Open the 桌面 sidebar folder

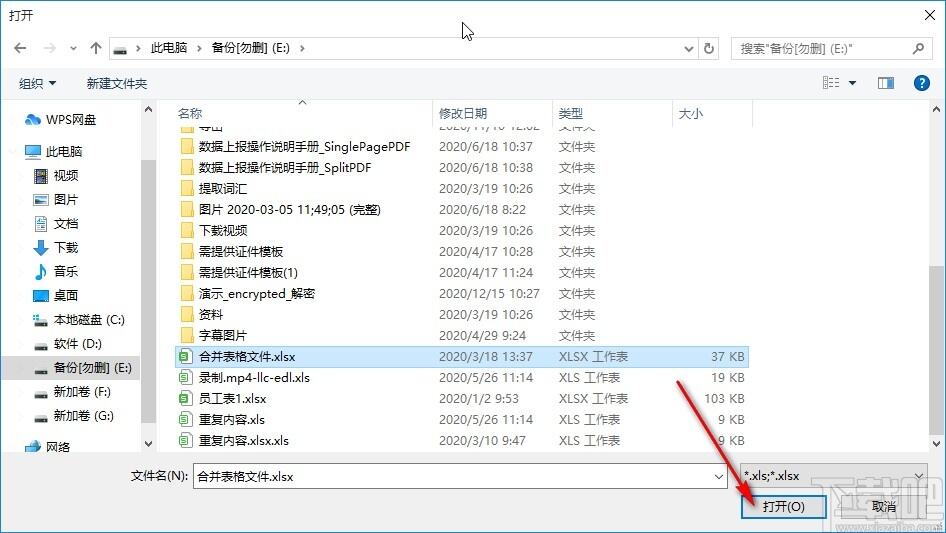(56, 296)
